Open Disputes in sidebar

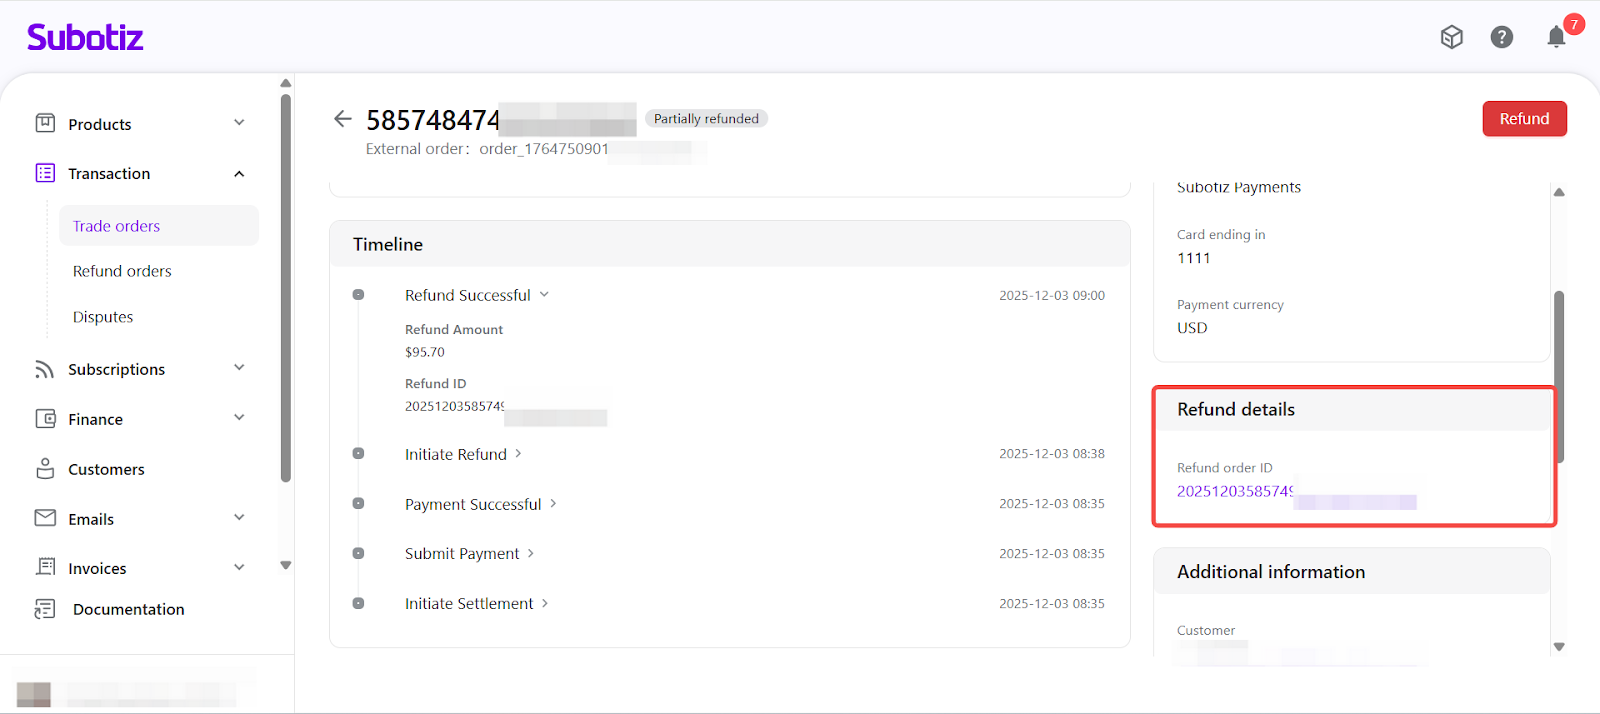(103, 317)
